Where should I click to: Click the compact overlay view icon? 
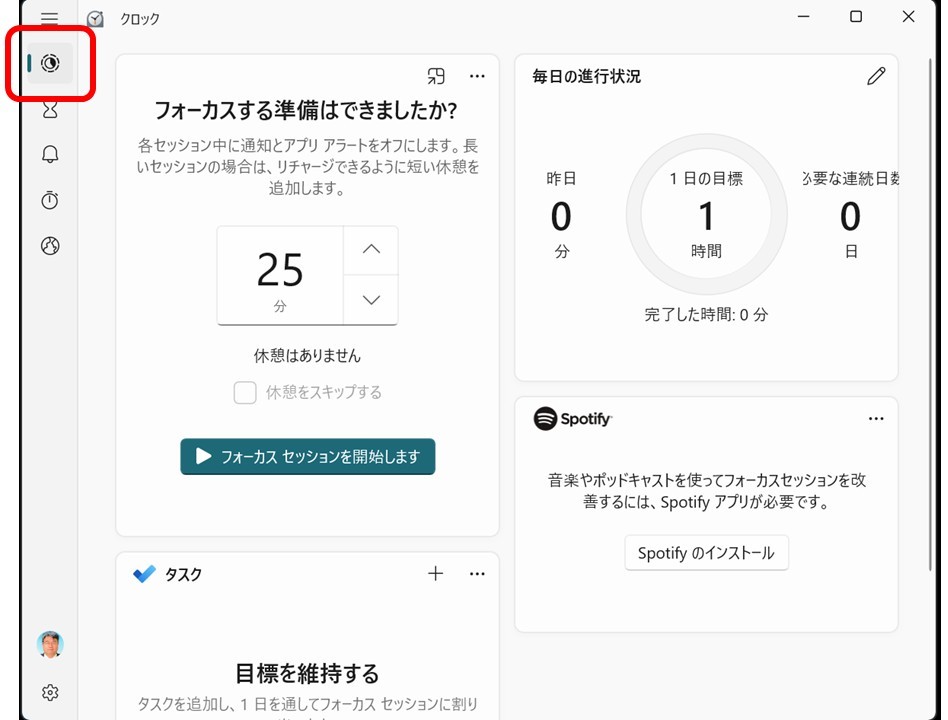coord(436,76)
